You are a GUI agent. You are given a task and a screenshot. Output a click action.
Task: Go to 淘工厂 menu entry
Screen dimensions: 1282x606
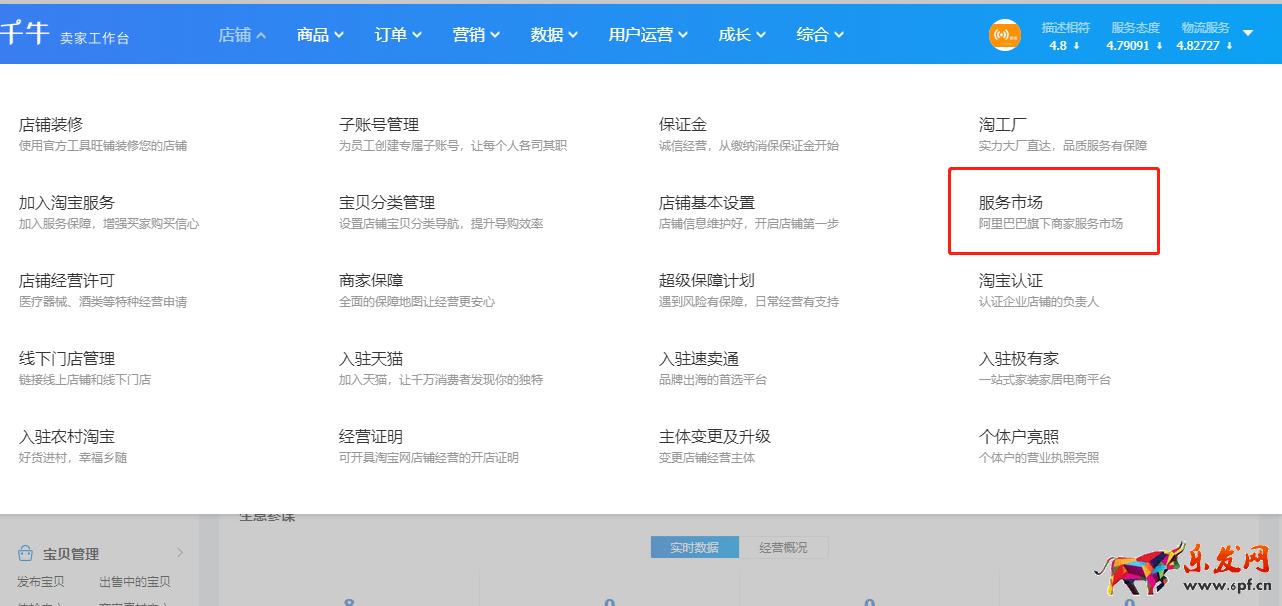coord(1003,125)
